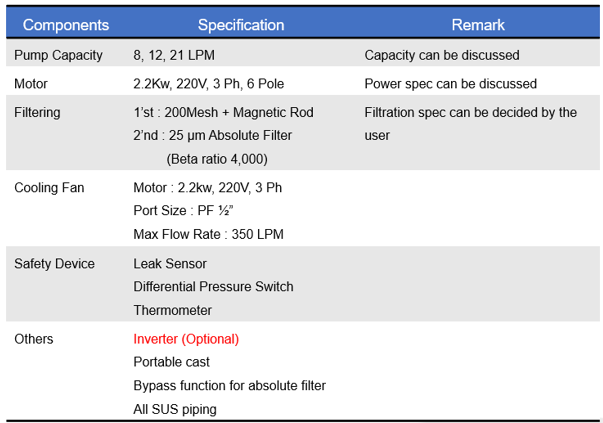Select the Differential Pressure Switch entry
The height and width of the screenshot is (423, 603).
click(213, 286)
